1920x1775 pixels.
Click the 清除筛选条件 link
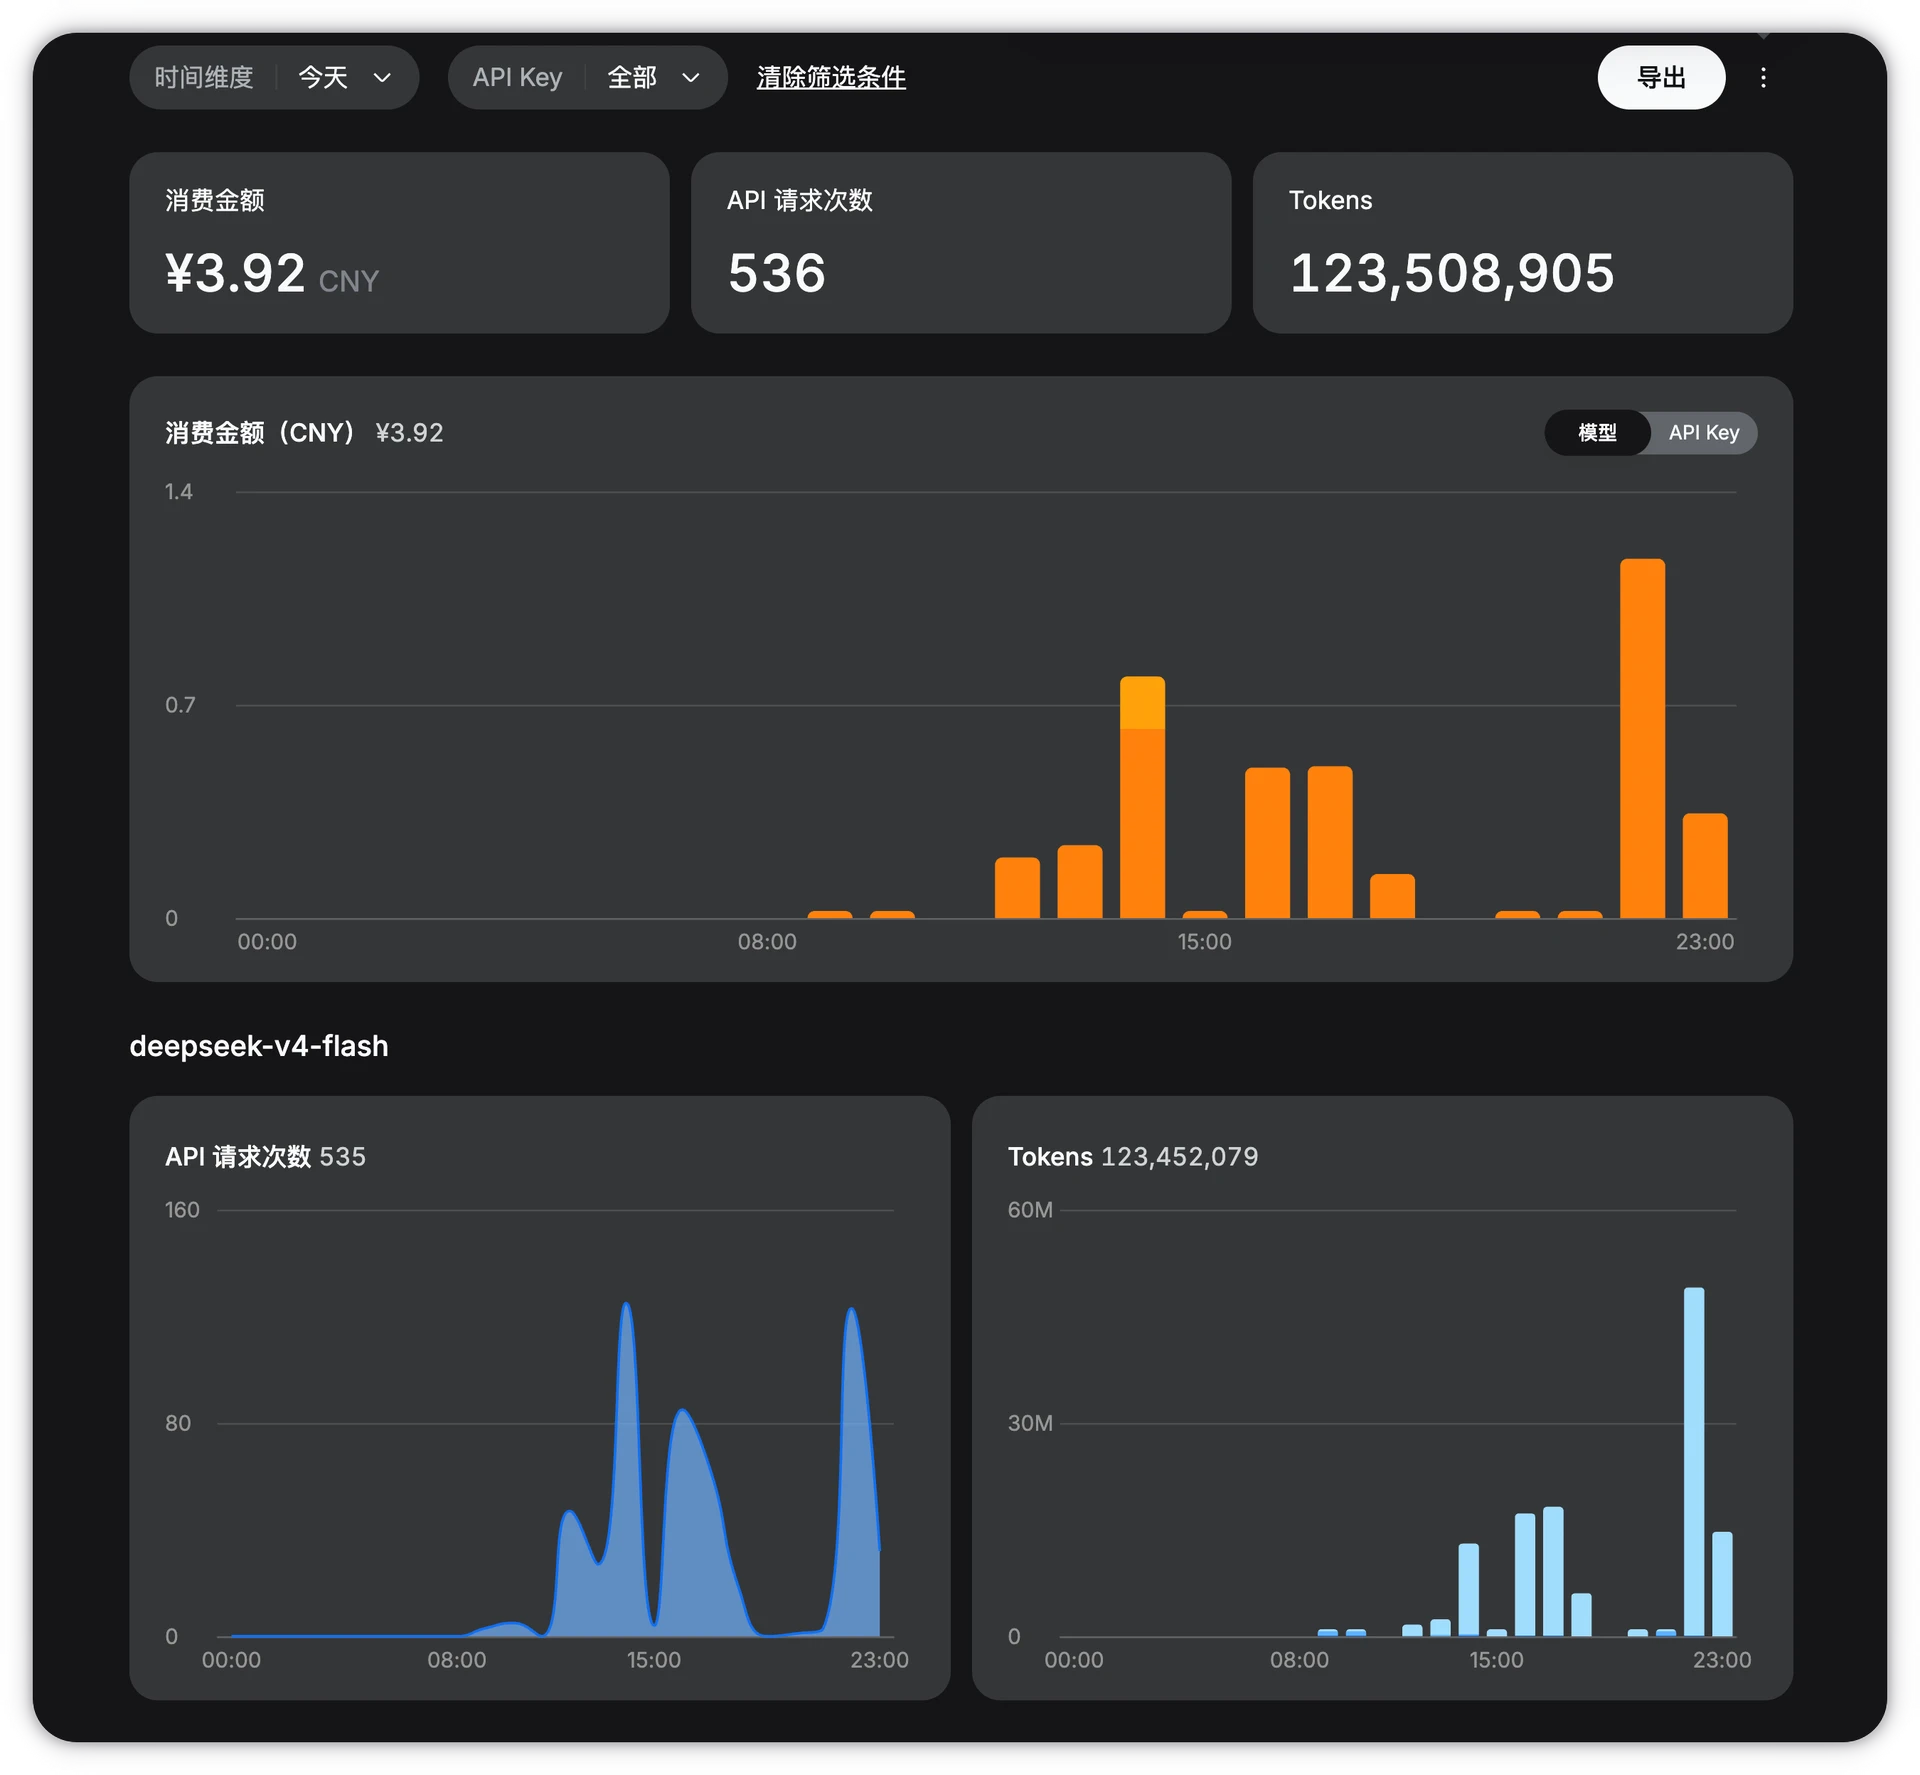[x=831, y=77]
